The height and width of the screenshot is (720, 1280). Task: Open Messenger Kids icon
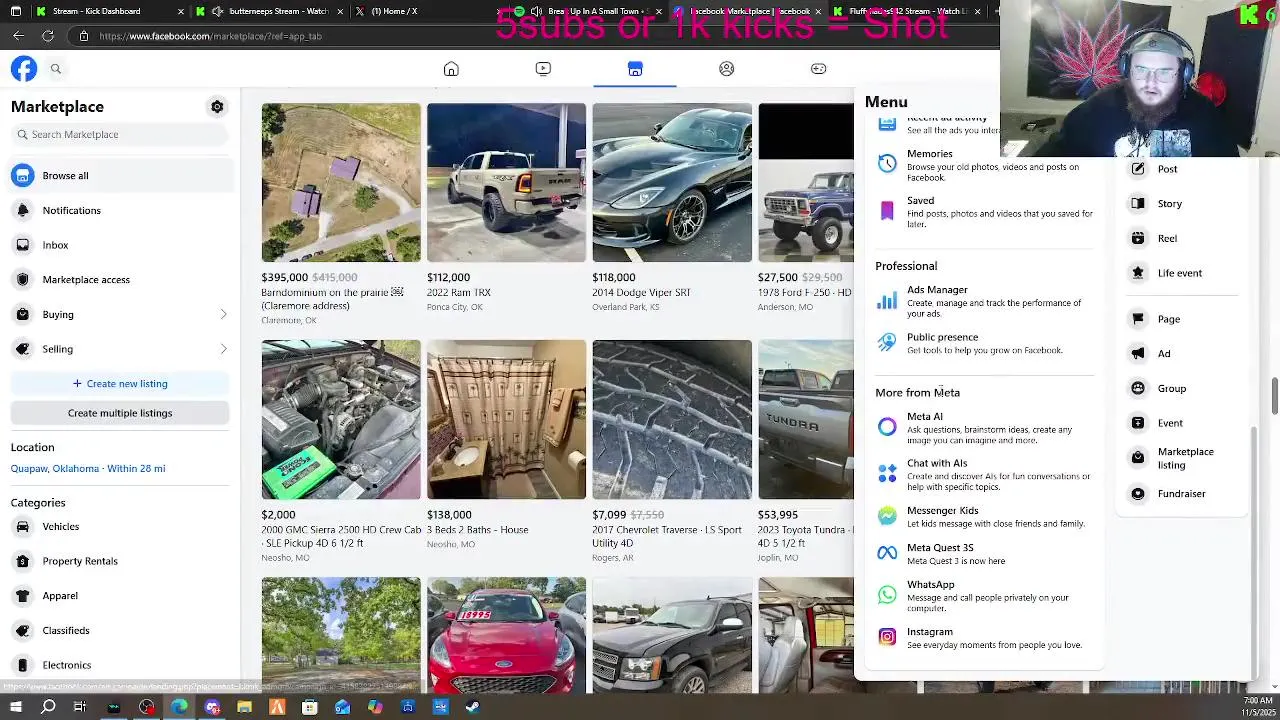(x=887, y=515)
